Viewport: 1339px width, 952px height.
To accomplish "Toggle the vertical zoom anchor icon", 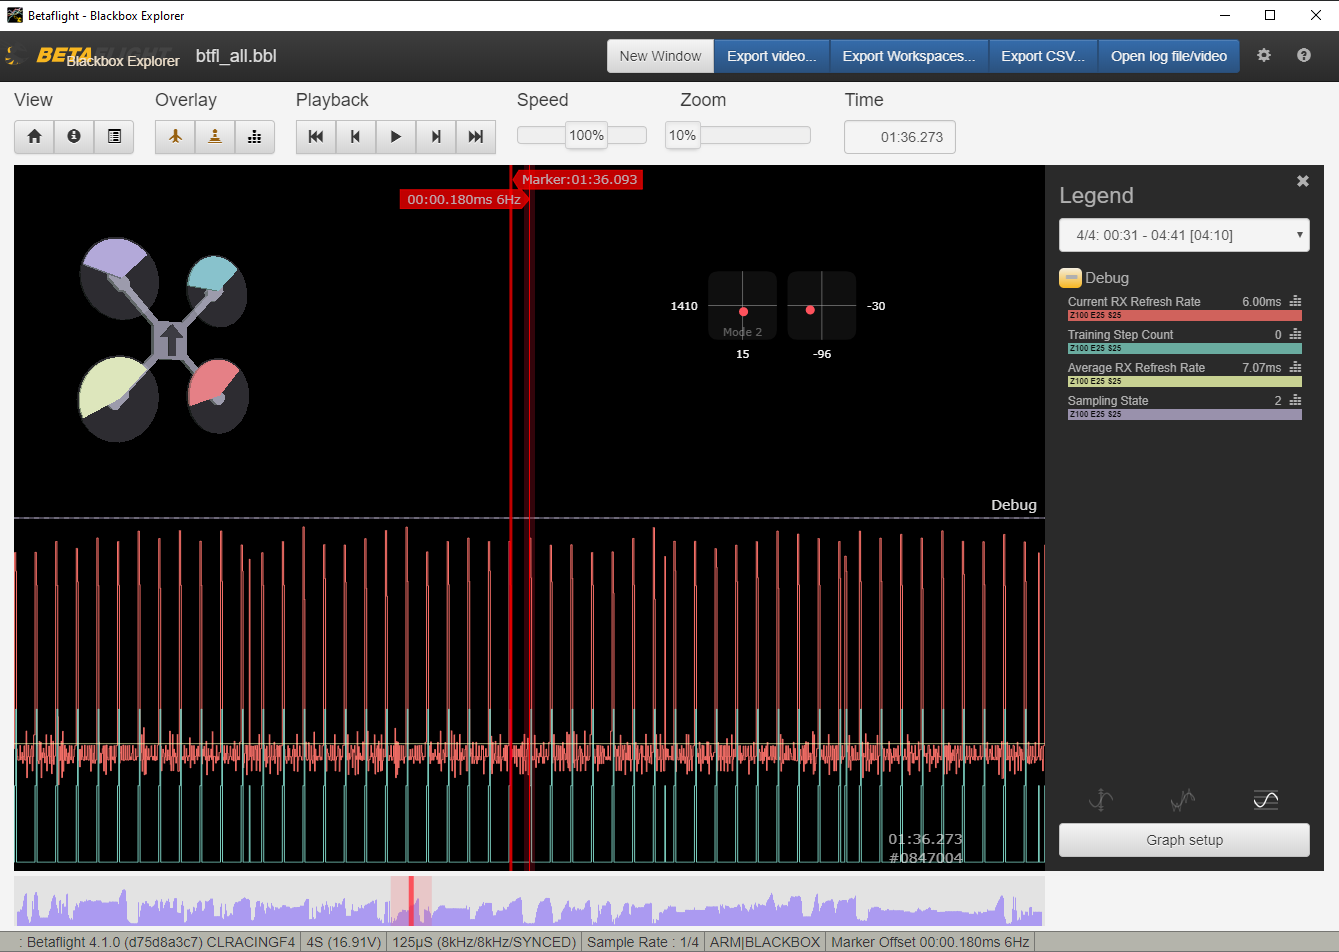I will click(x=1100, y=800).
